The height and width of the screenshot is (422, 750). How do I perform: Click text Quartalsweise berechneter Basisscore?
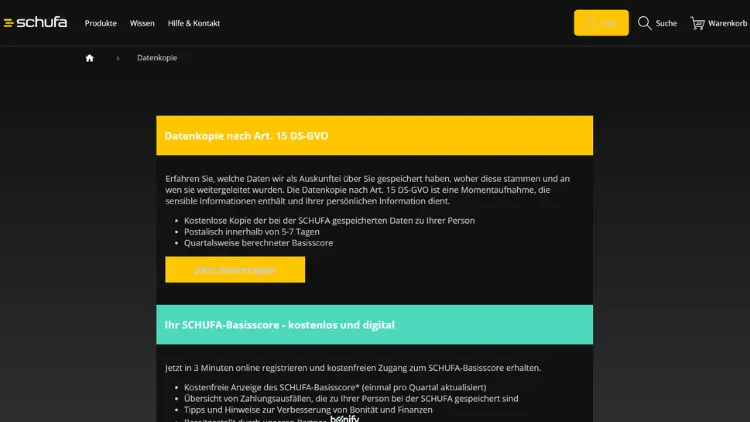click(258, 243)
